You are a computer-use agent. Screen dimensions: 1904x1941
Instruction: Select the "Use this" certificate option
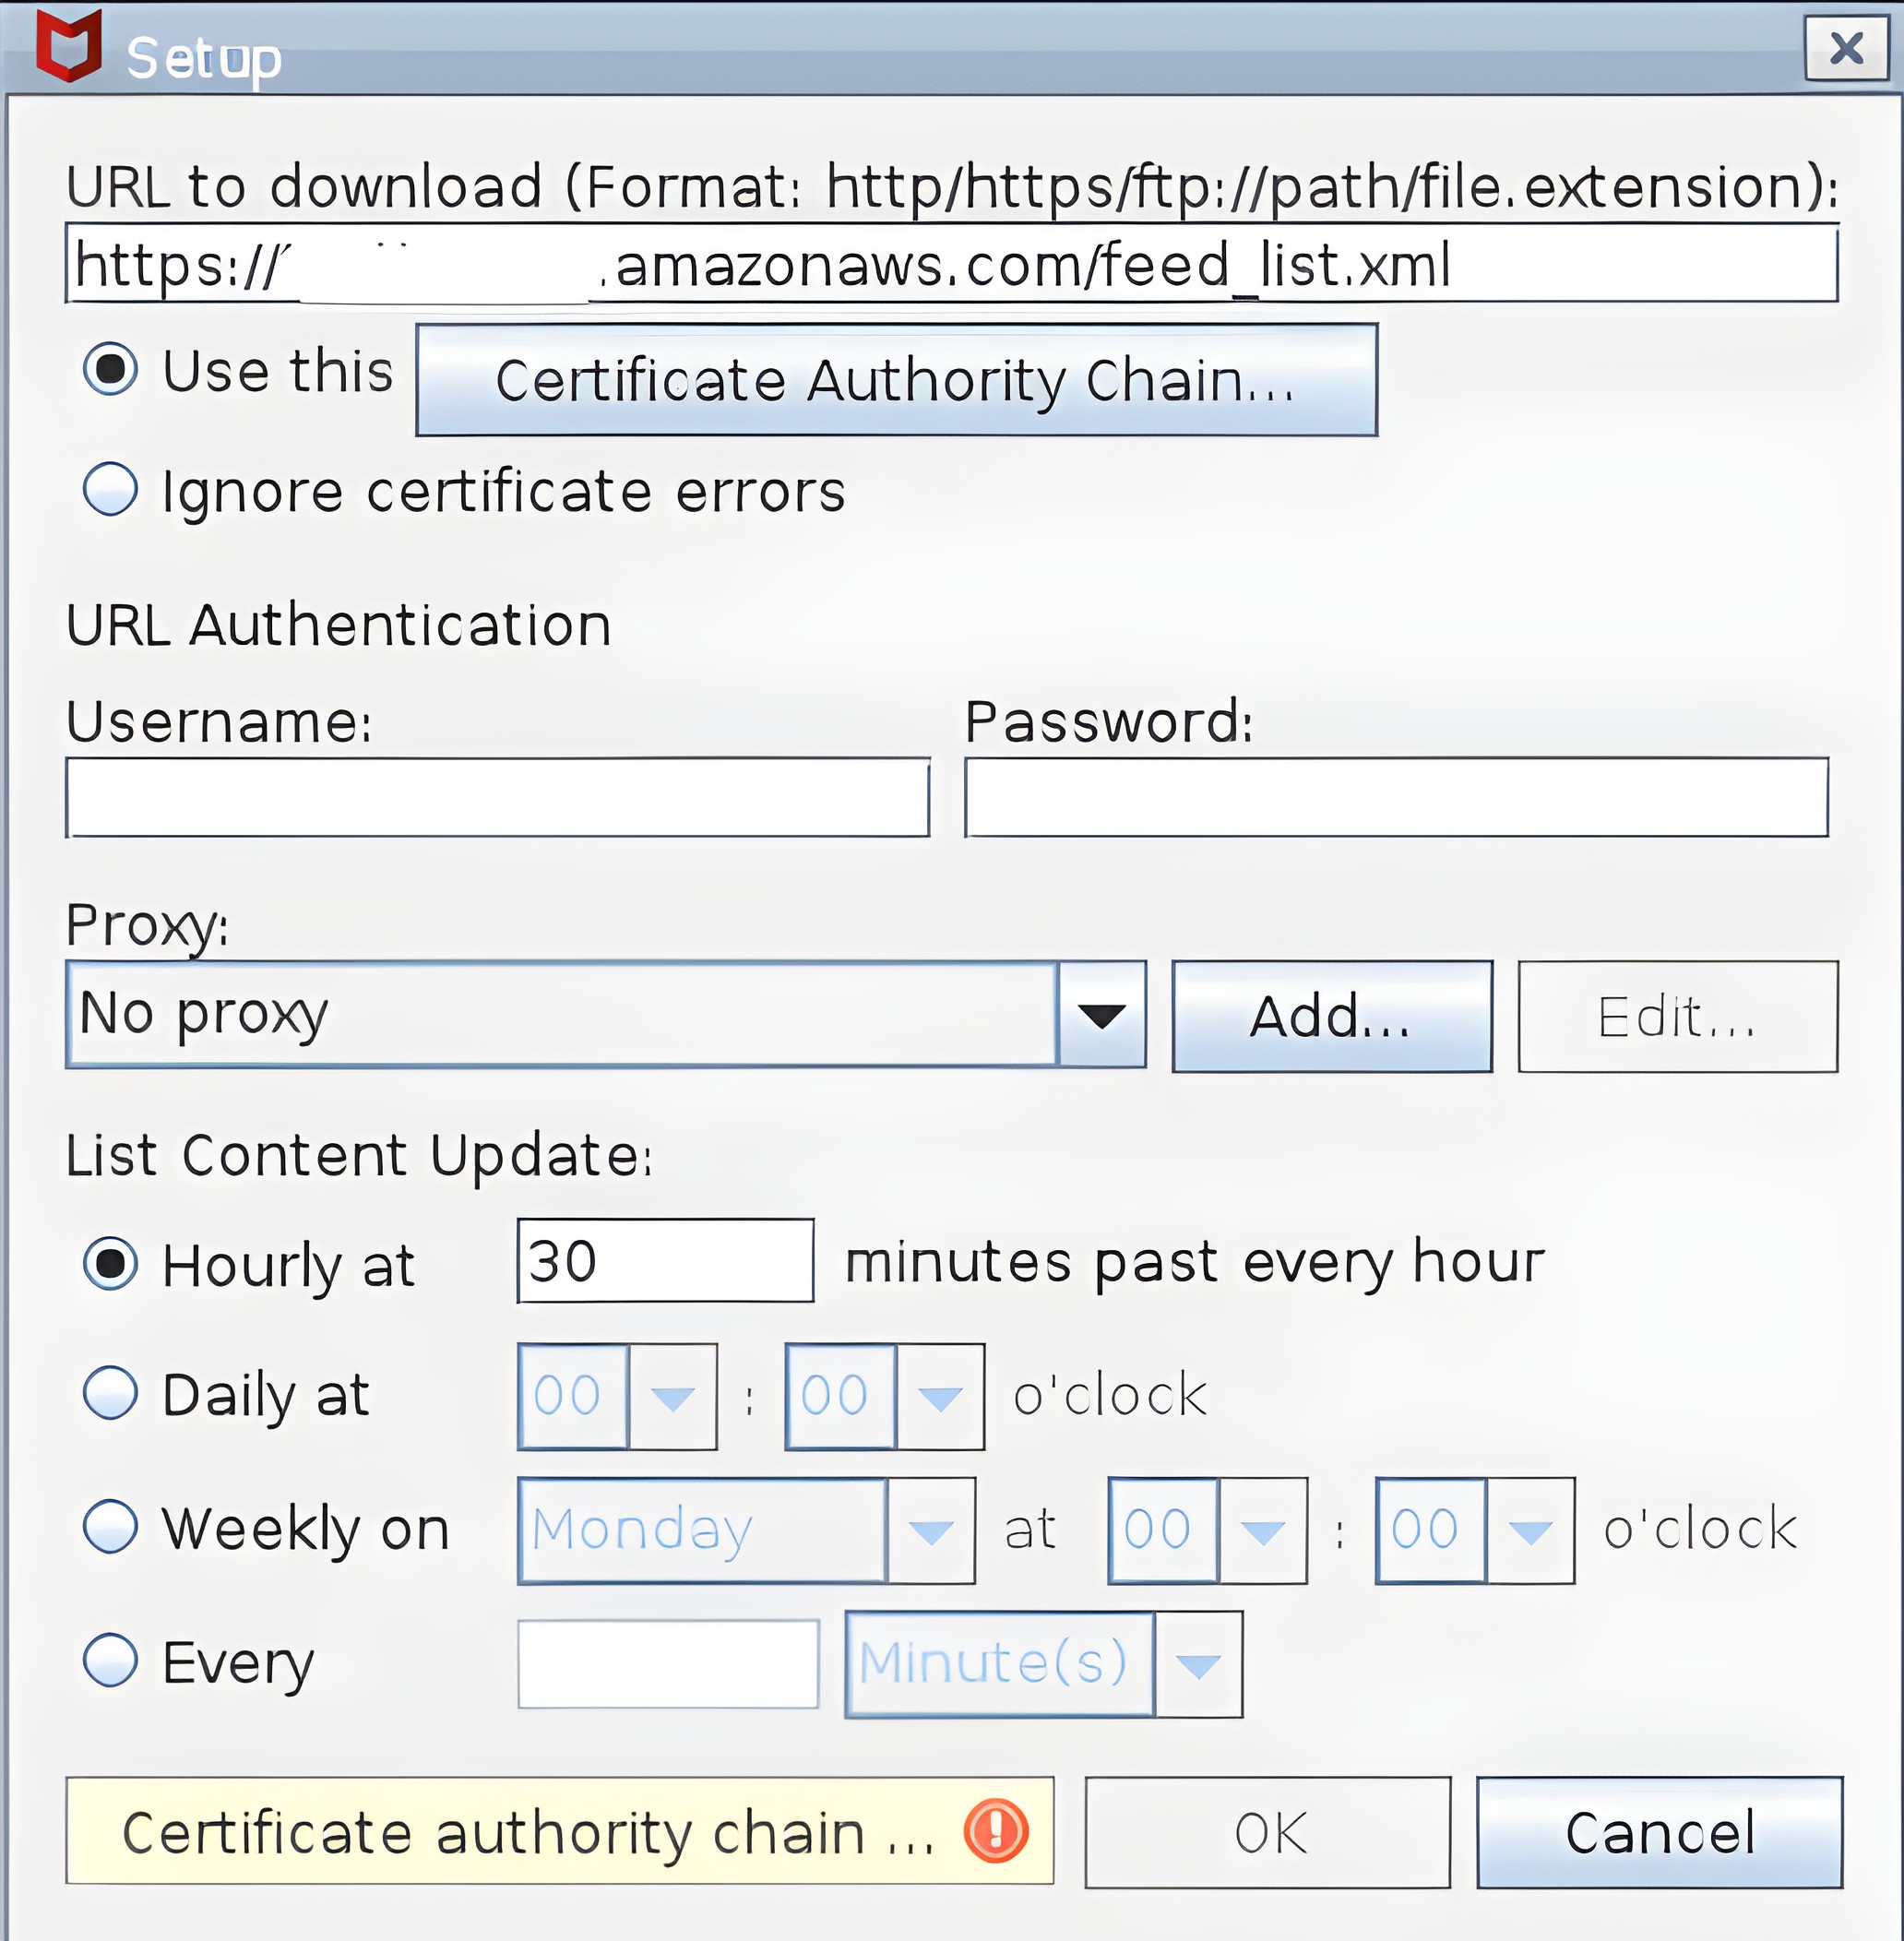click(x=113, y=371)
